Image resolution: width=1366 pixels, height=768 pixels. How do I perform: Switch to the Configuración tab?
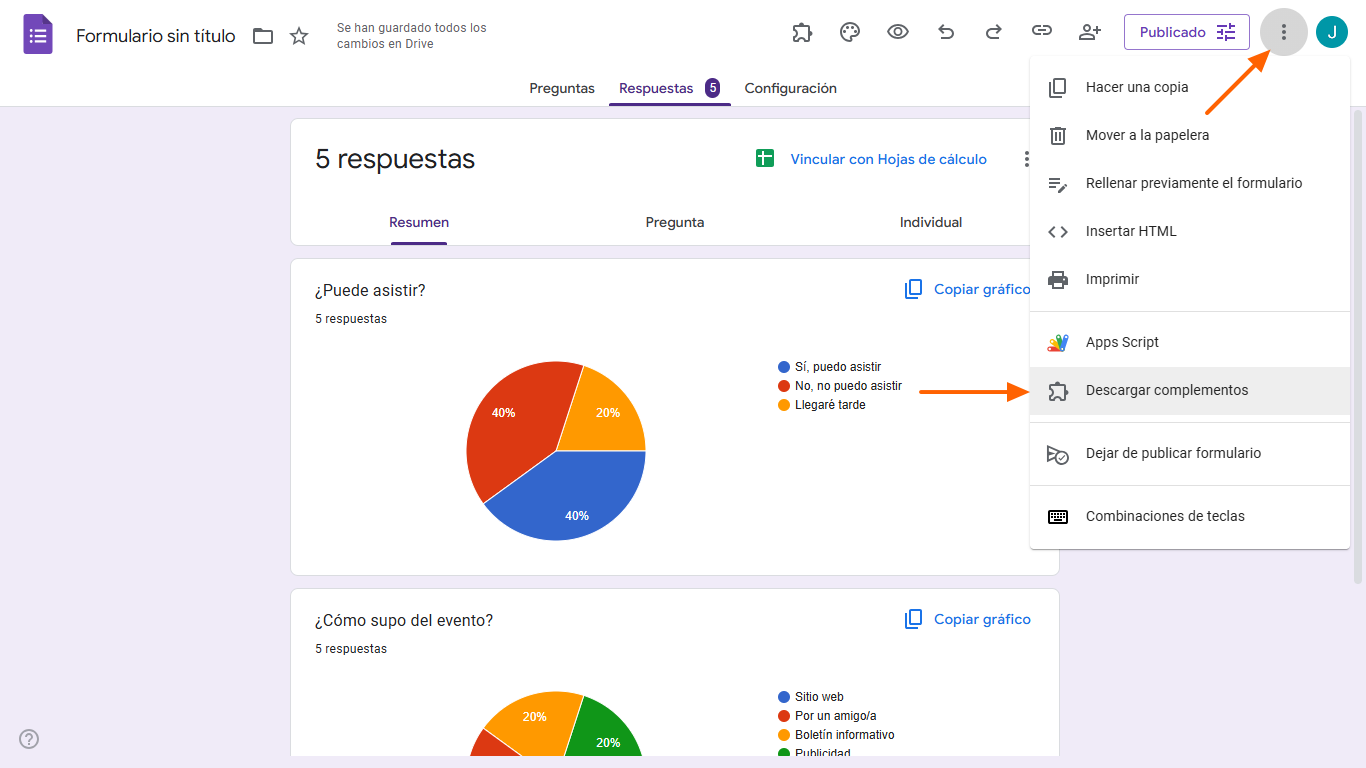point(790,88)
